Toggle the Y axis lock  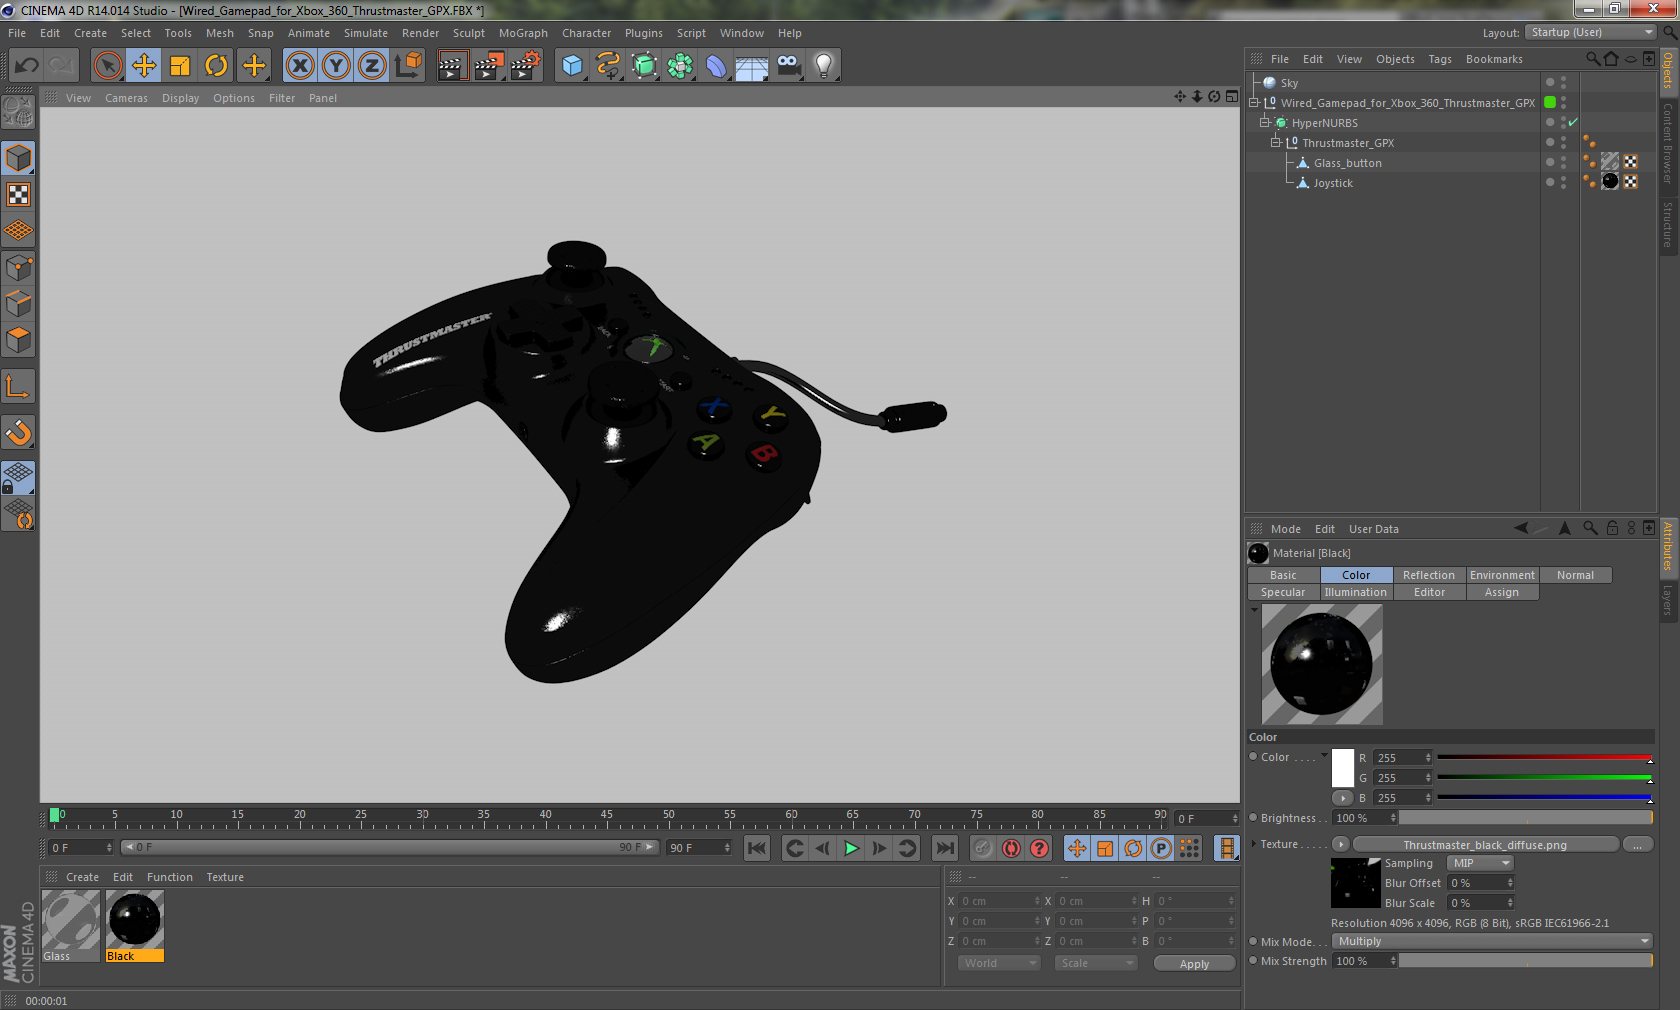(x=336, y=66)
